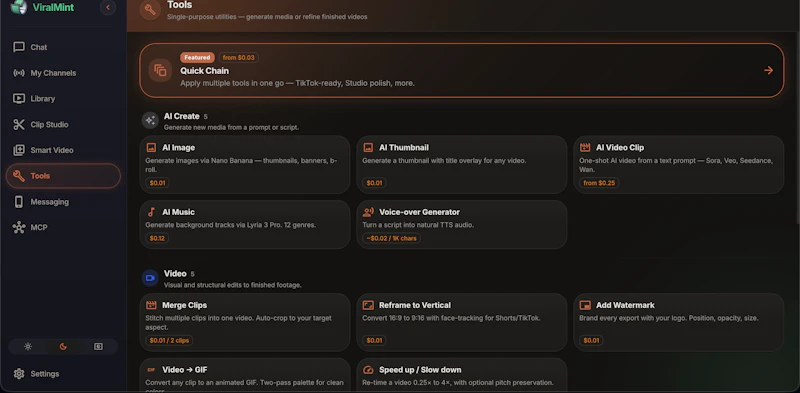Navigate to Smart Video
This screenshot has height=393, width=800.
pyautogui.click(x=63, y=150)
